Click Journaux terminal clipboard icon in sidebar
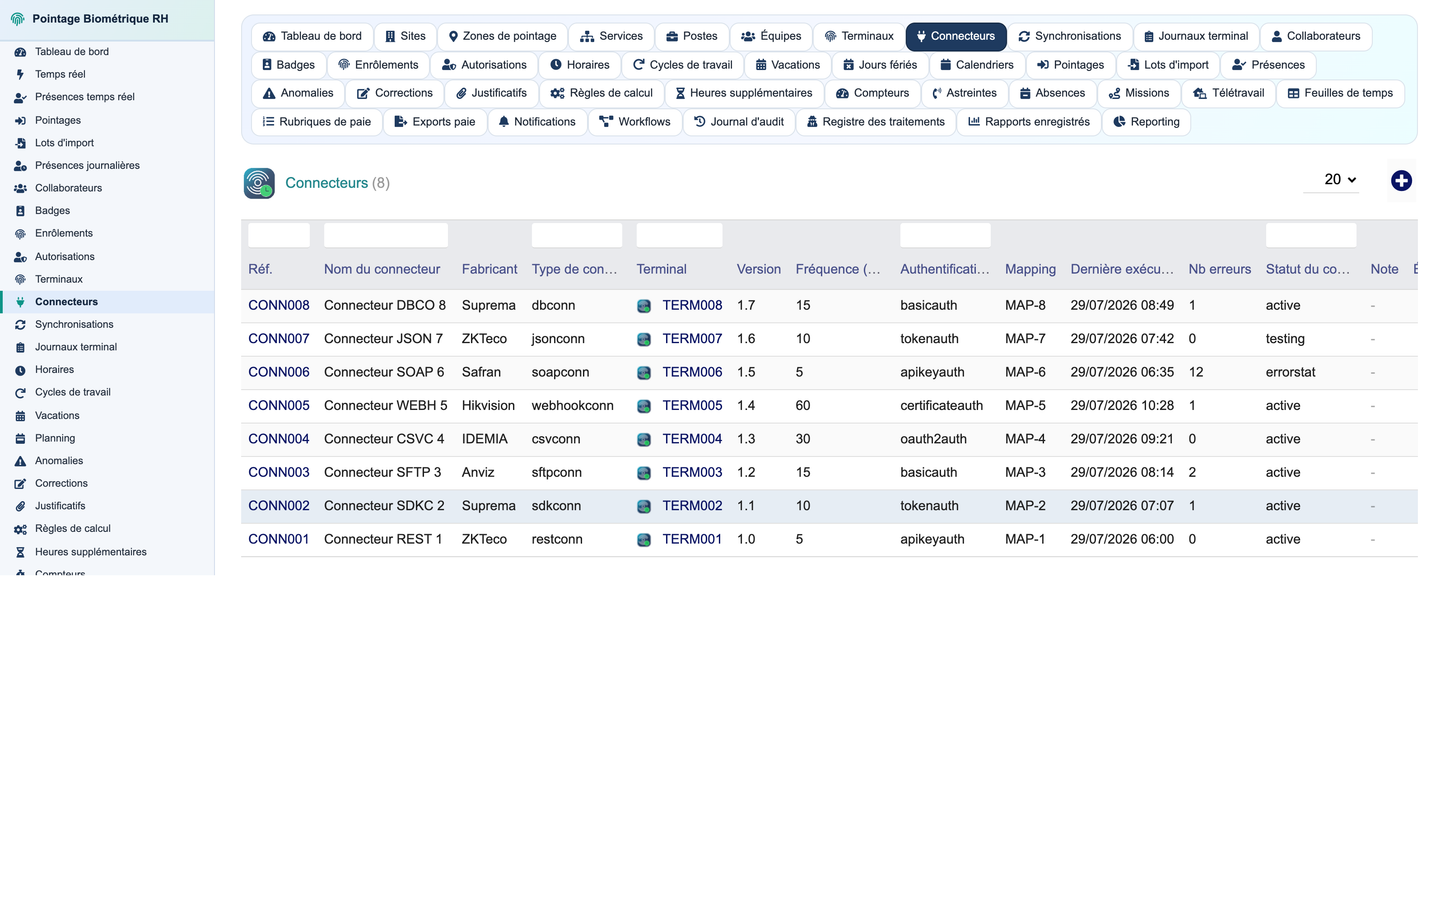The image size is (1445, 903). [20, 347]
